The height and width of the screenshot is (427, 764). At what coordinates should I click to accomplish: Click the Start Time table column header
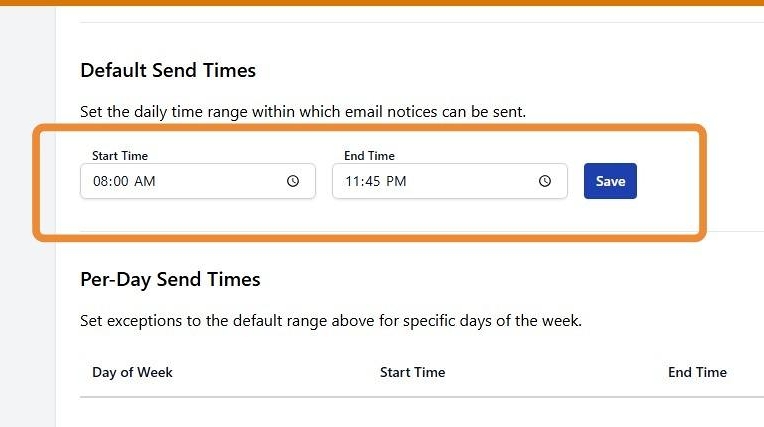pyautogui.click(x=412, y=372)
